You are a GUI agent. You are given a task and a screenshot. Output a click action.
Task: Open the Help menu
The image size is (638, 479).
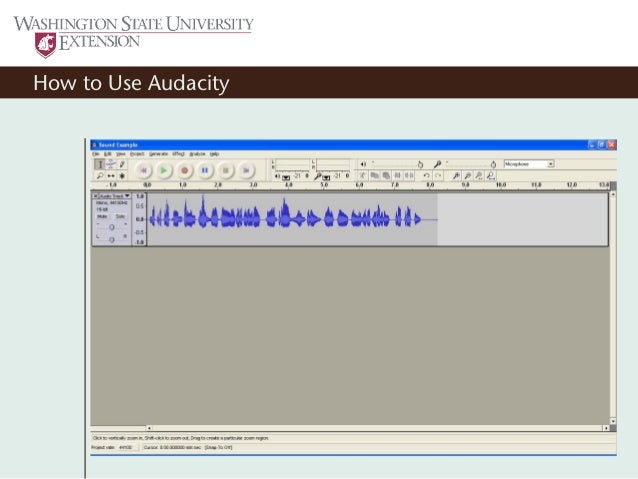(x=214, y=154)
